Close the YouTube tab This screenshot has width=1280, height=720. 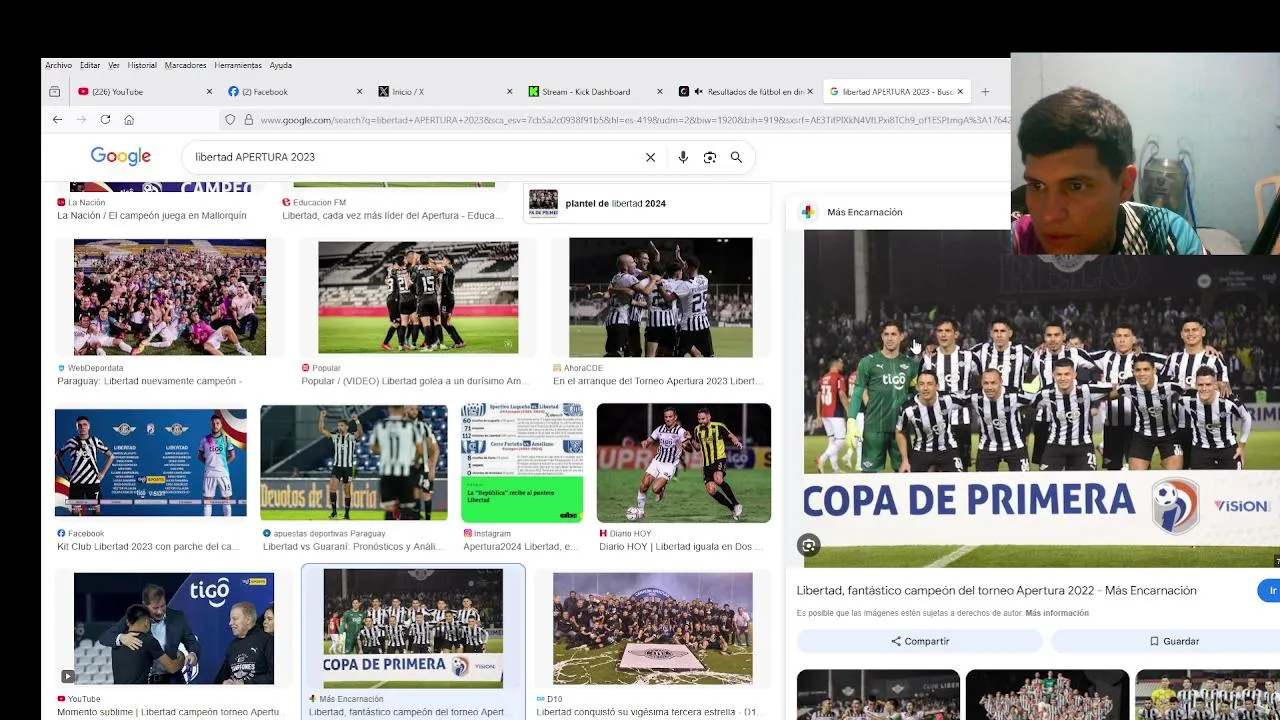[209, 91]
